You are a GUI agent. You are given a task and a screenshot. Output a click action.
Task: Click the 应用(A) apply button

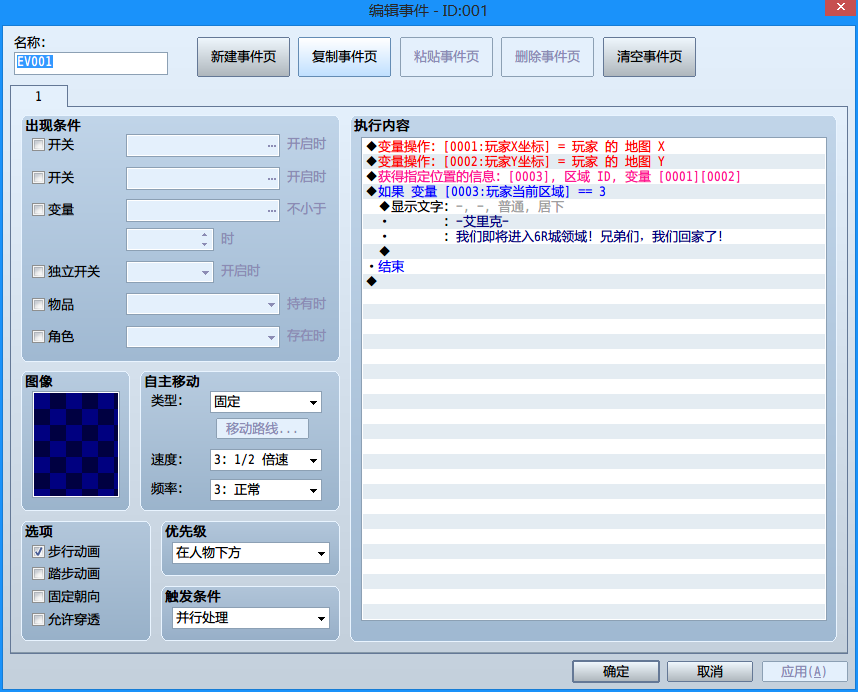pos(804,671)
